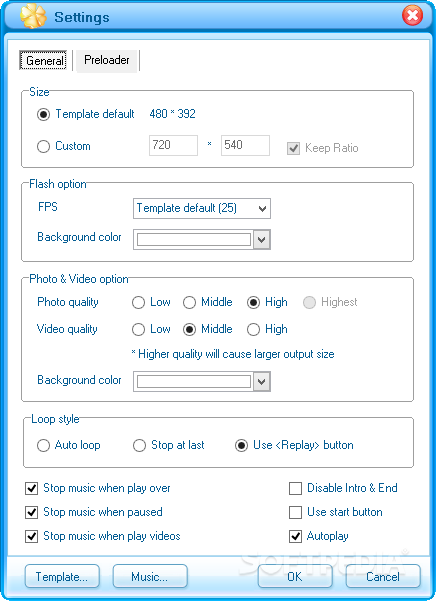Screen dimensions: 436x601
Task: Uncheck Stop music when play videos
Action: click(x=31, y=536)
